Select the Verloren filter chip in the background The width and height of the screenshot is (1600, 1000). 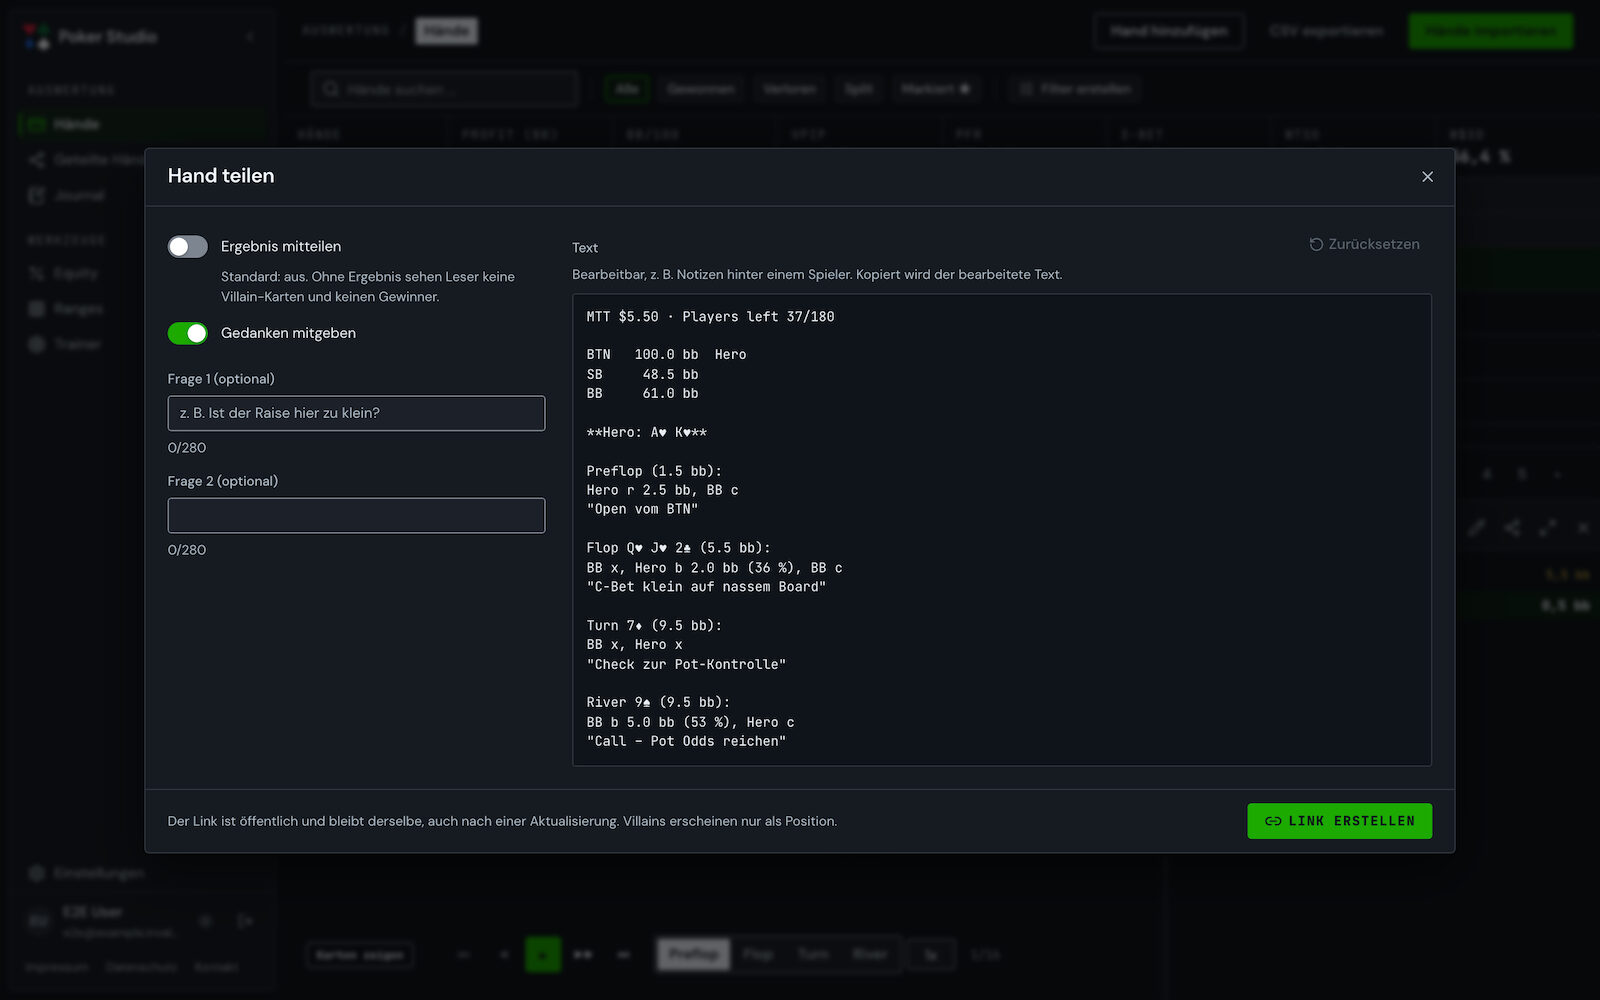click(x=789, y=89)
